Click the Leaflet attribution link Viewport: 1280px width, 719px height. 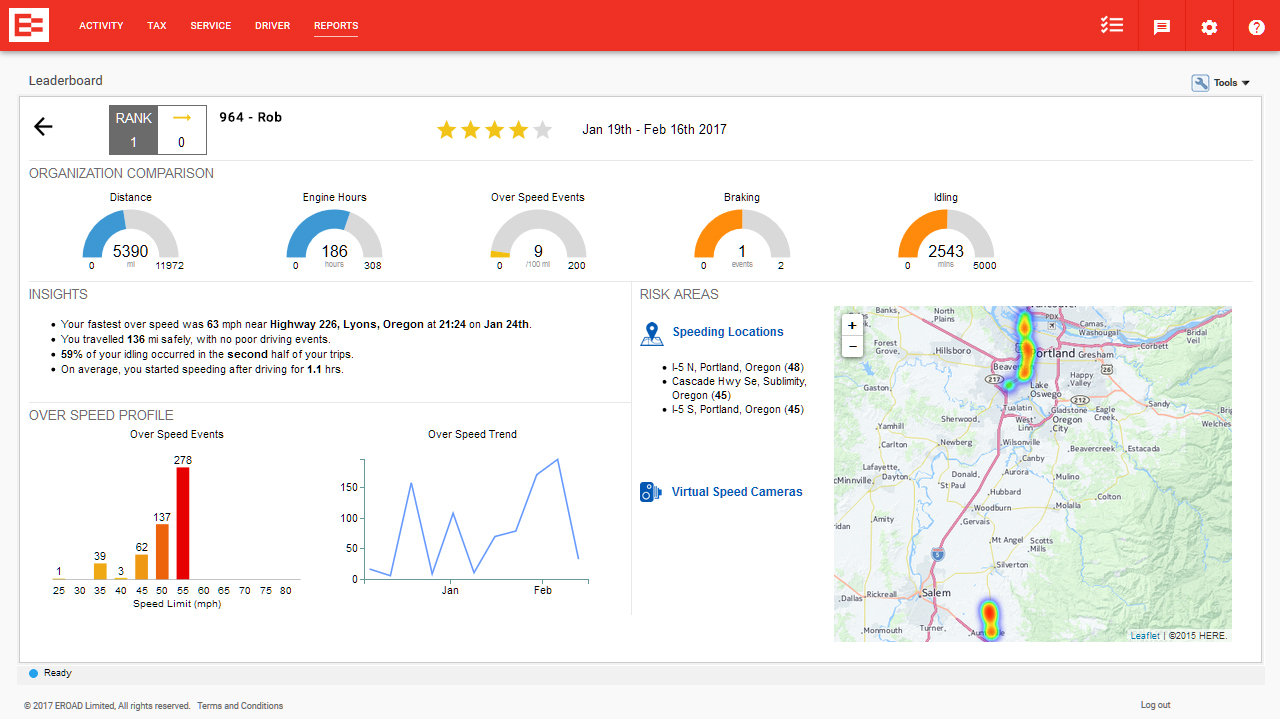pos(1145,636)
